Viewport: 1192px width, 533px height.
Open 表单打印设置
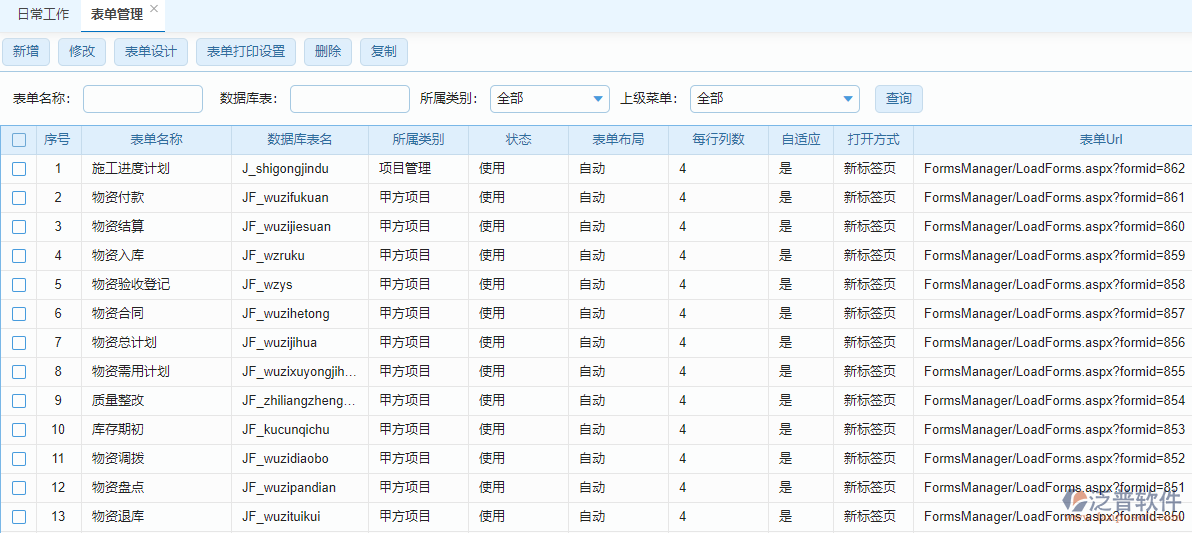point(246,52)
